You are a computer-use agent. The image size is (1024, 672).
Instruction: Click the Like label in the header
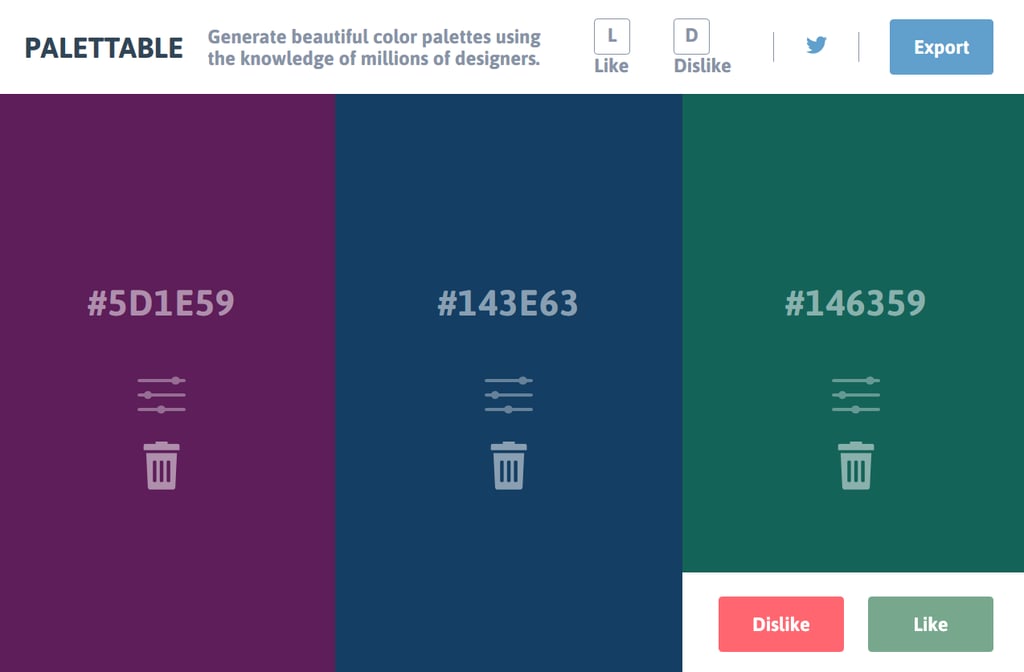pos(611,66)
